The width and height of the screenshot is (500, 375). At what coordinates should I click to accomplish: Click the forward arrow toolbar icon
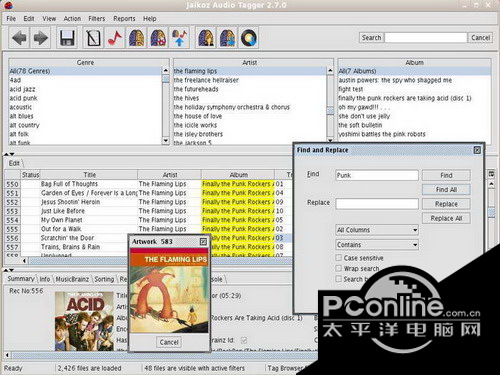pos(41,38)
